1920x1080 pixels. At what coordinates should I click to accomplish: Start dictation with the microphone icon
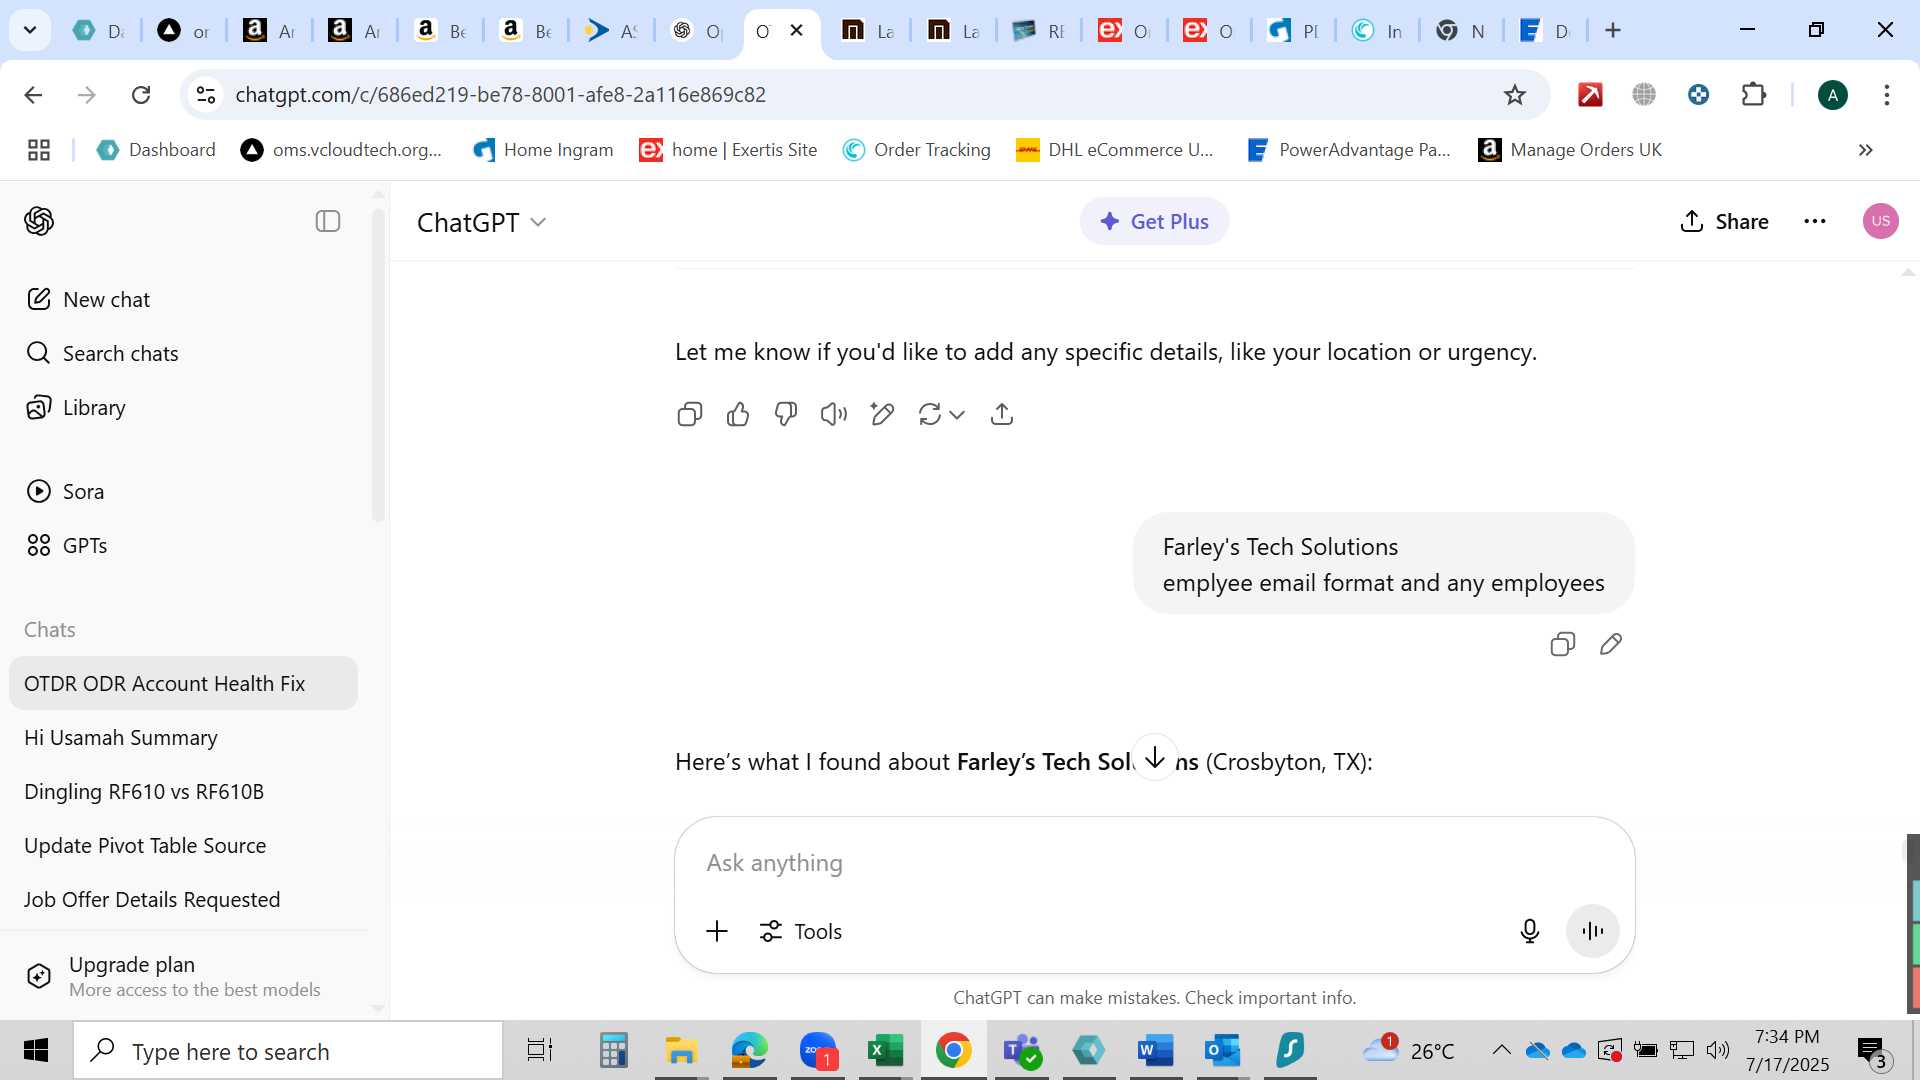click(x=1530, y=932)
